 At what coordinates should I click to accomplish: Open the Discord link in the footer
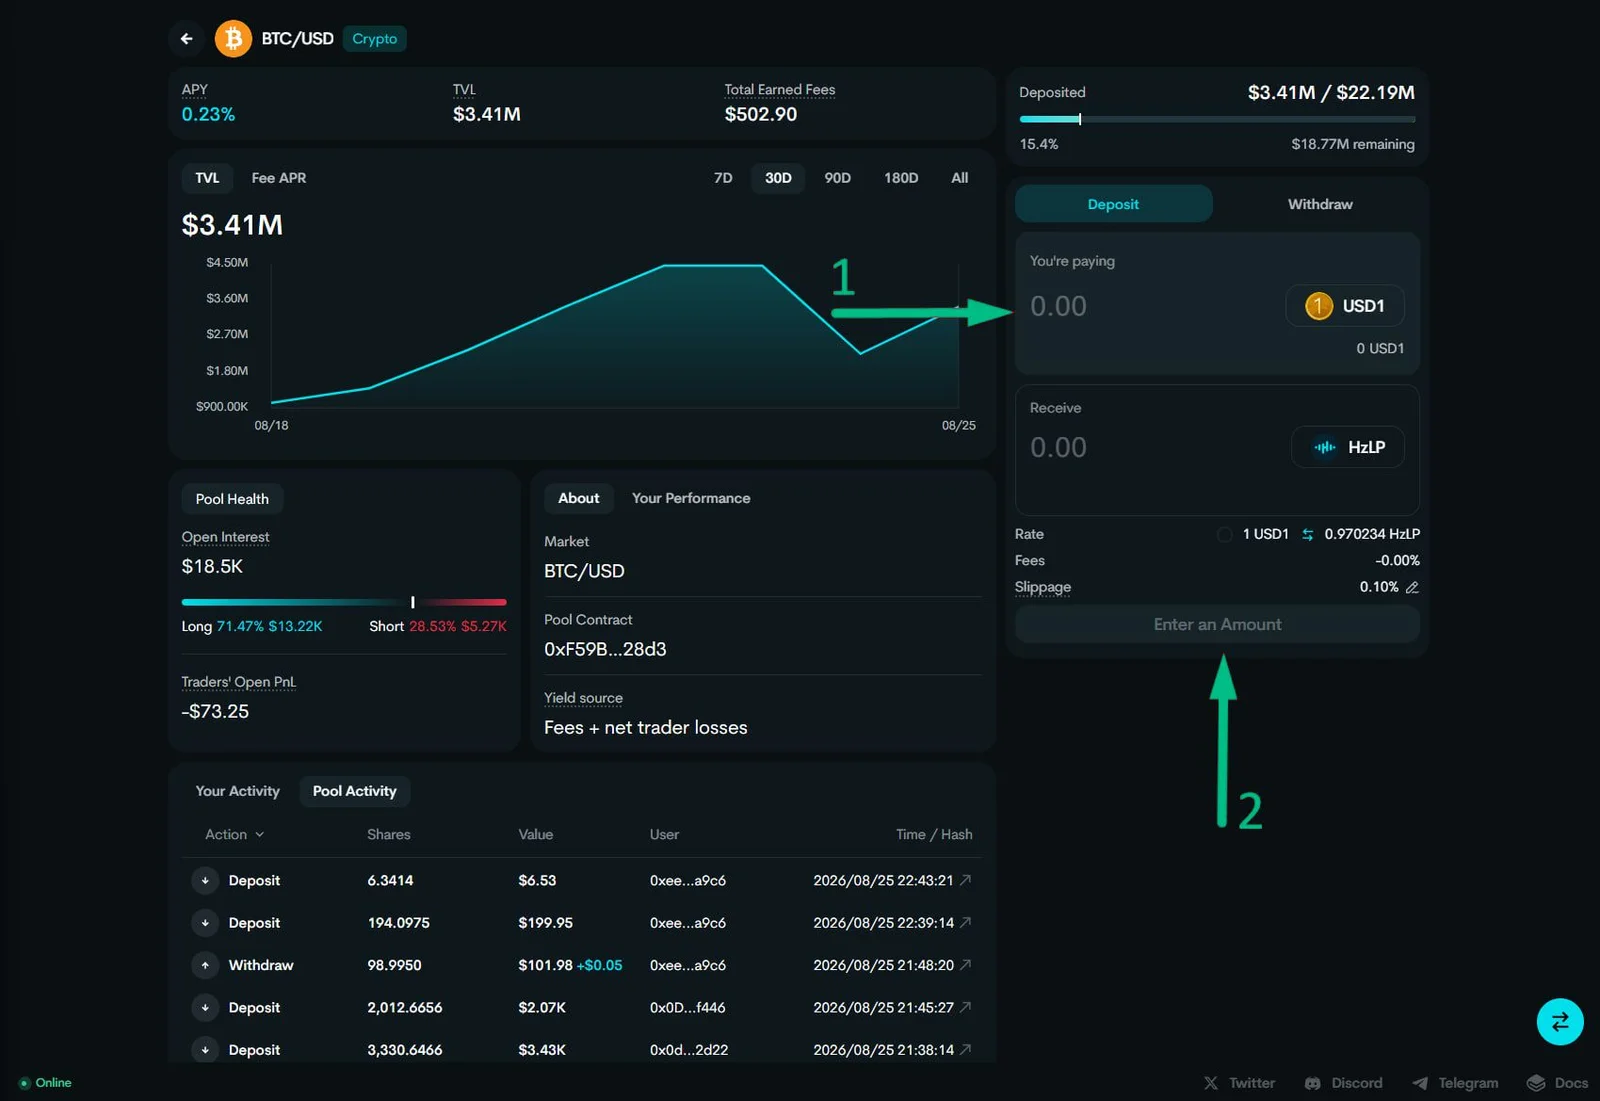pyautogui.click(x=1344, y=1083)
